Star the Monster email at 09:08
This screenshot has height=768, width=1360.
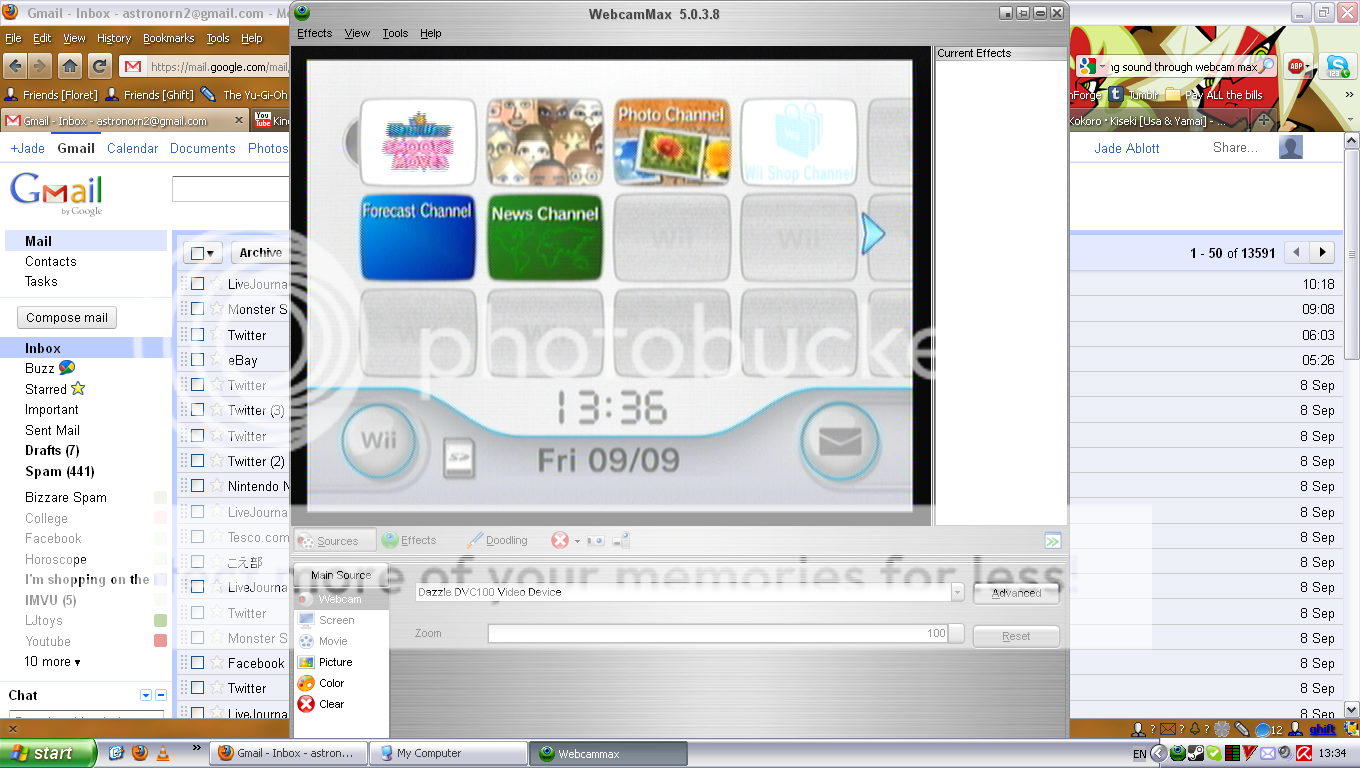click(x=216, y=309)
